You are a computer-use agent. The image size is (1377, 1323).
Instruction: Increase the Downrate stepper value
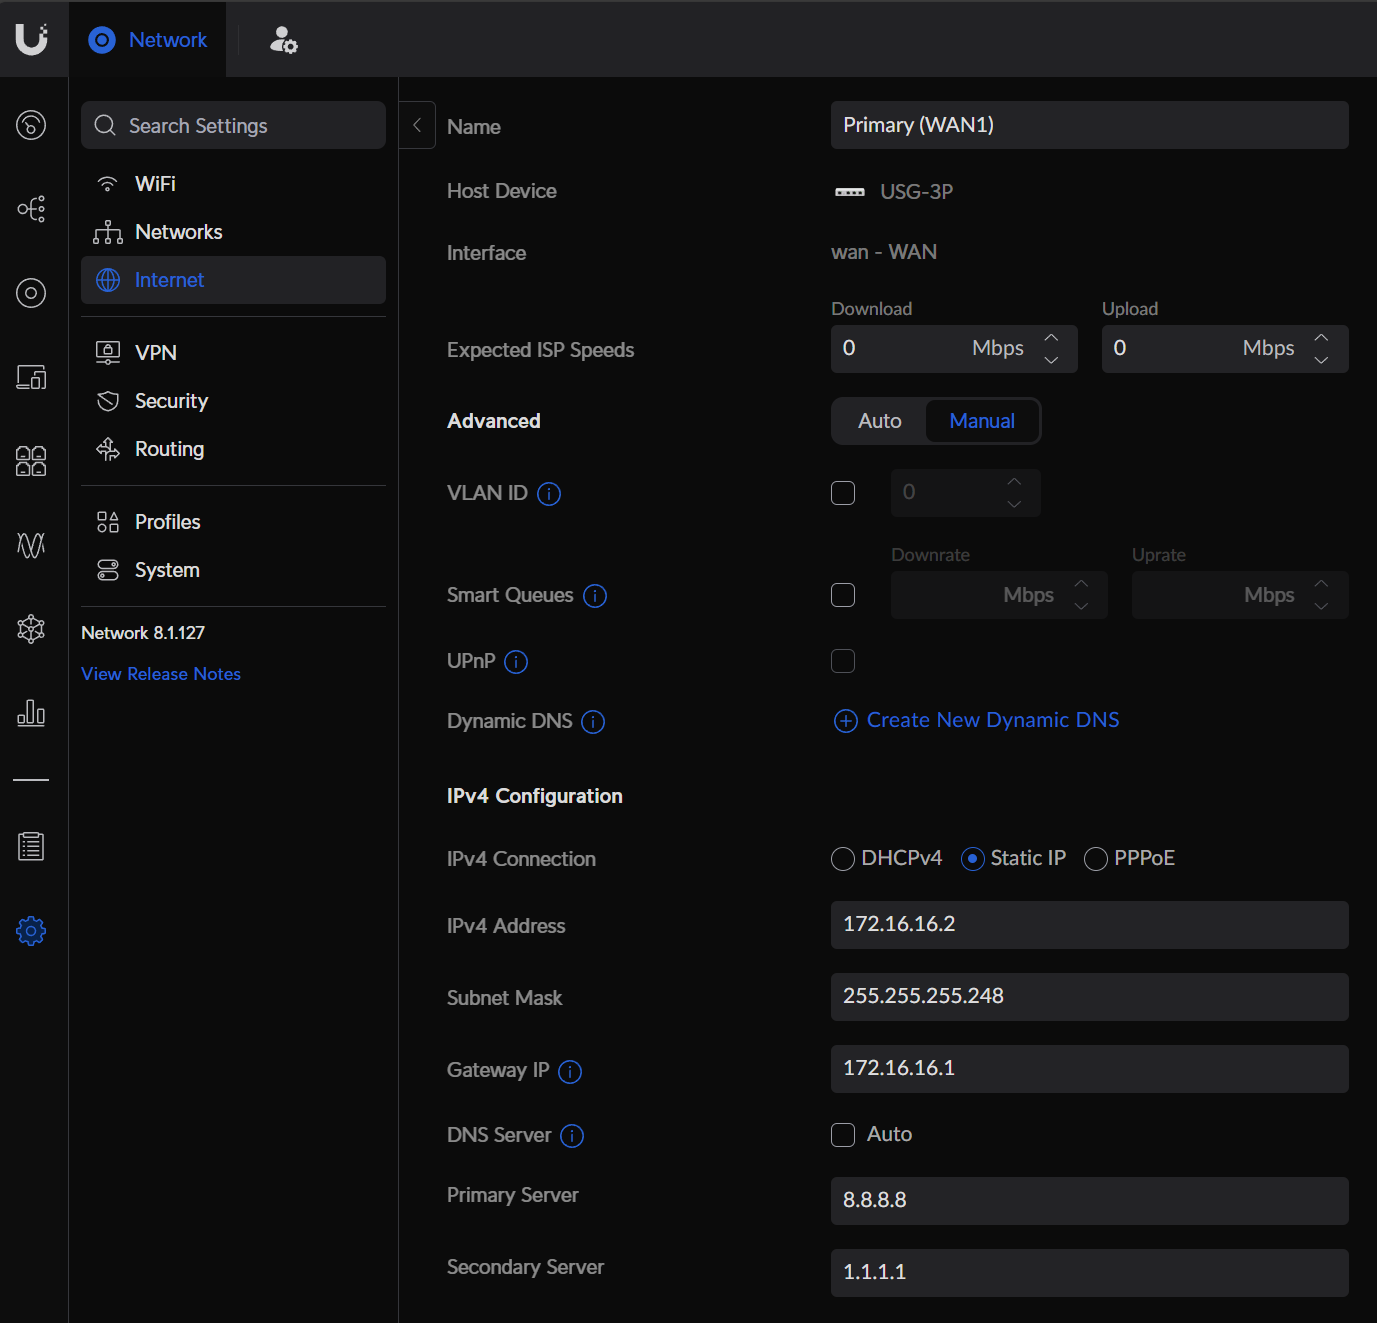tap(1081, 584)
